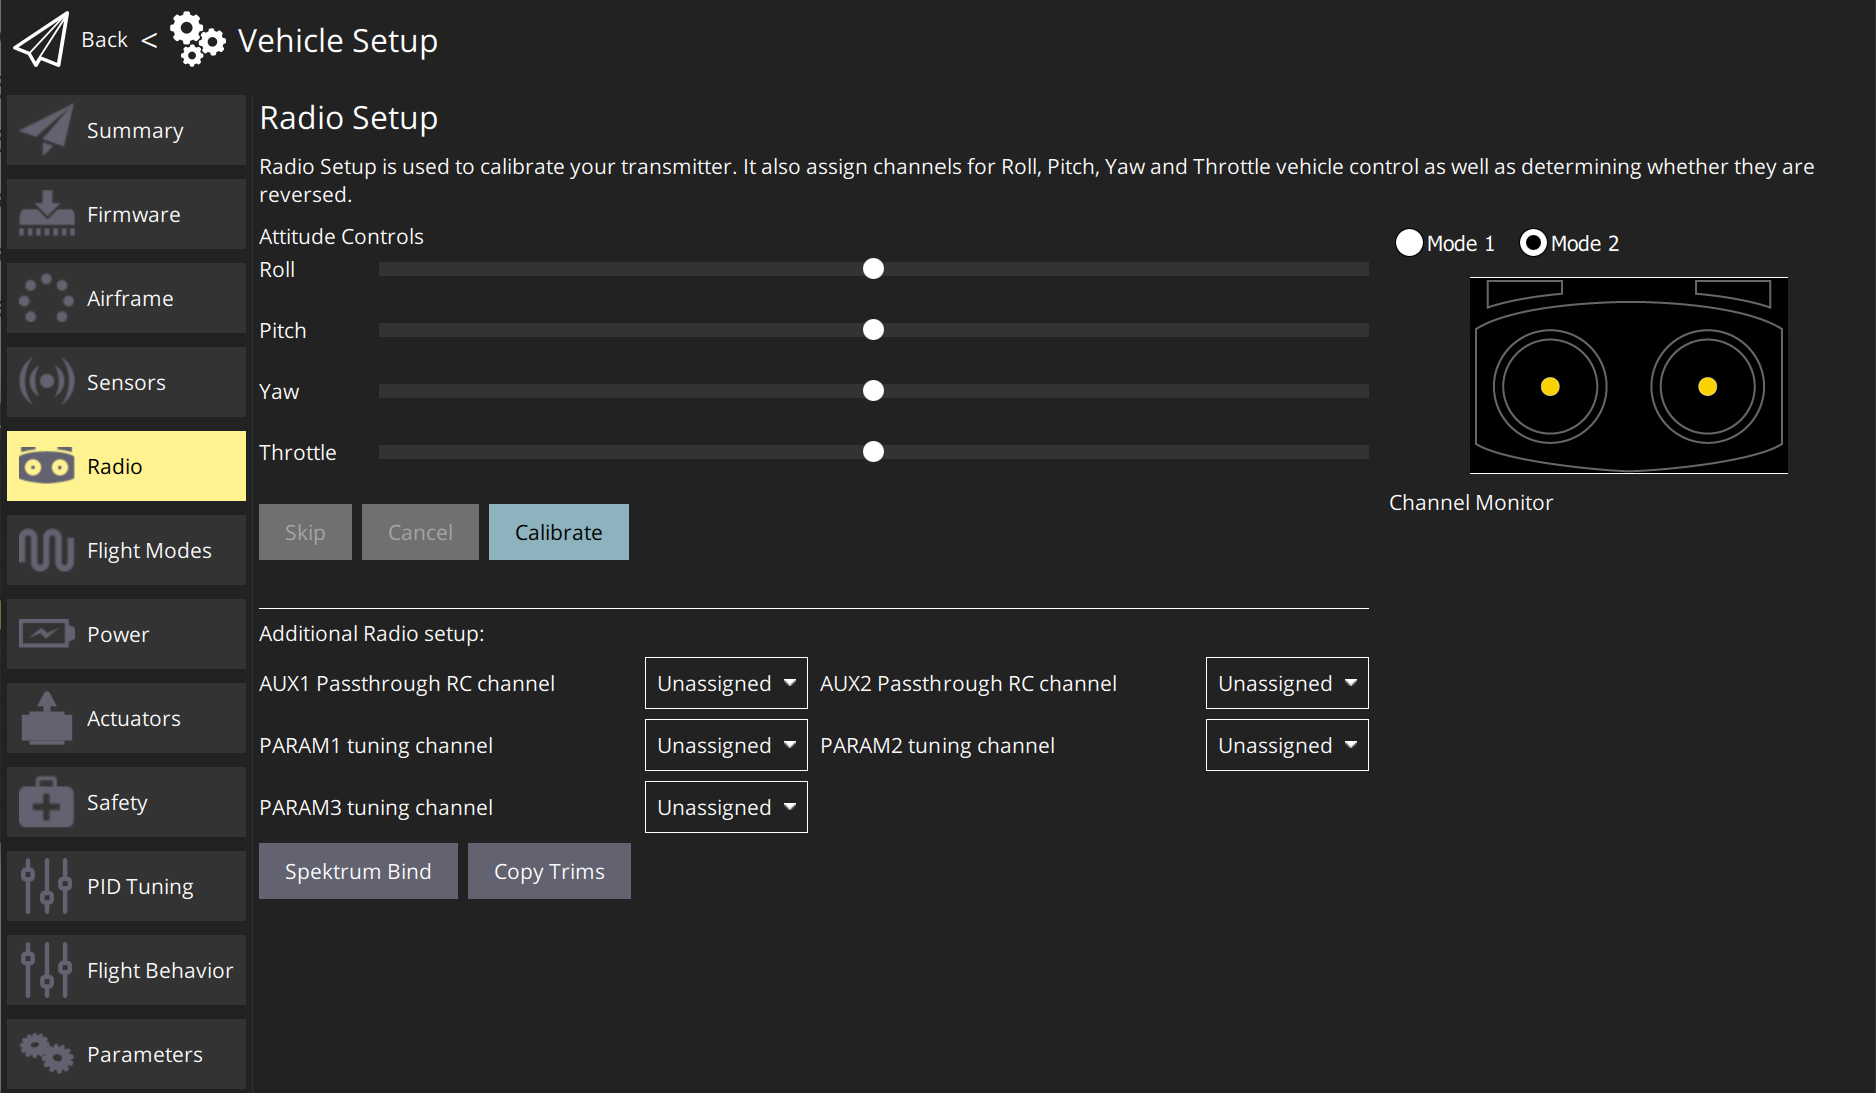Open AUX1 Passthrough RC channel dropdown

726,683
